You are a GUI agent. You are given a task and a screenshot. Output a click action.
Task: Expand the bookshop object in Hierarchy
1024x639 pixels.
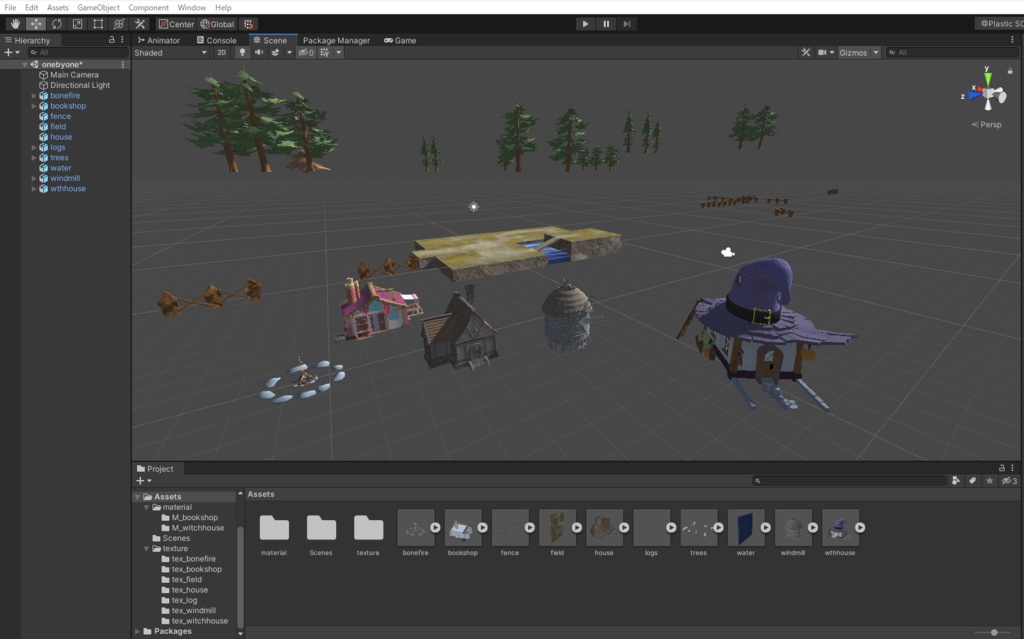[34, 106]
